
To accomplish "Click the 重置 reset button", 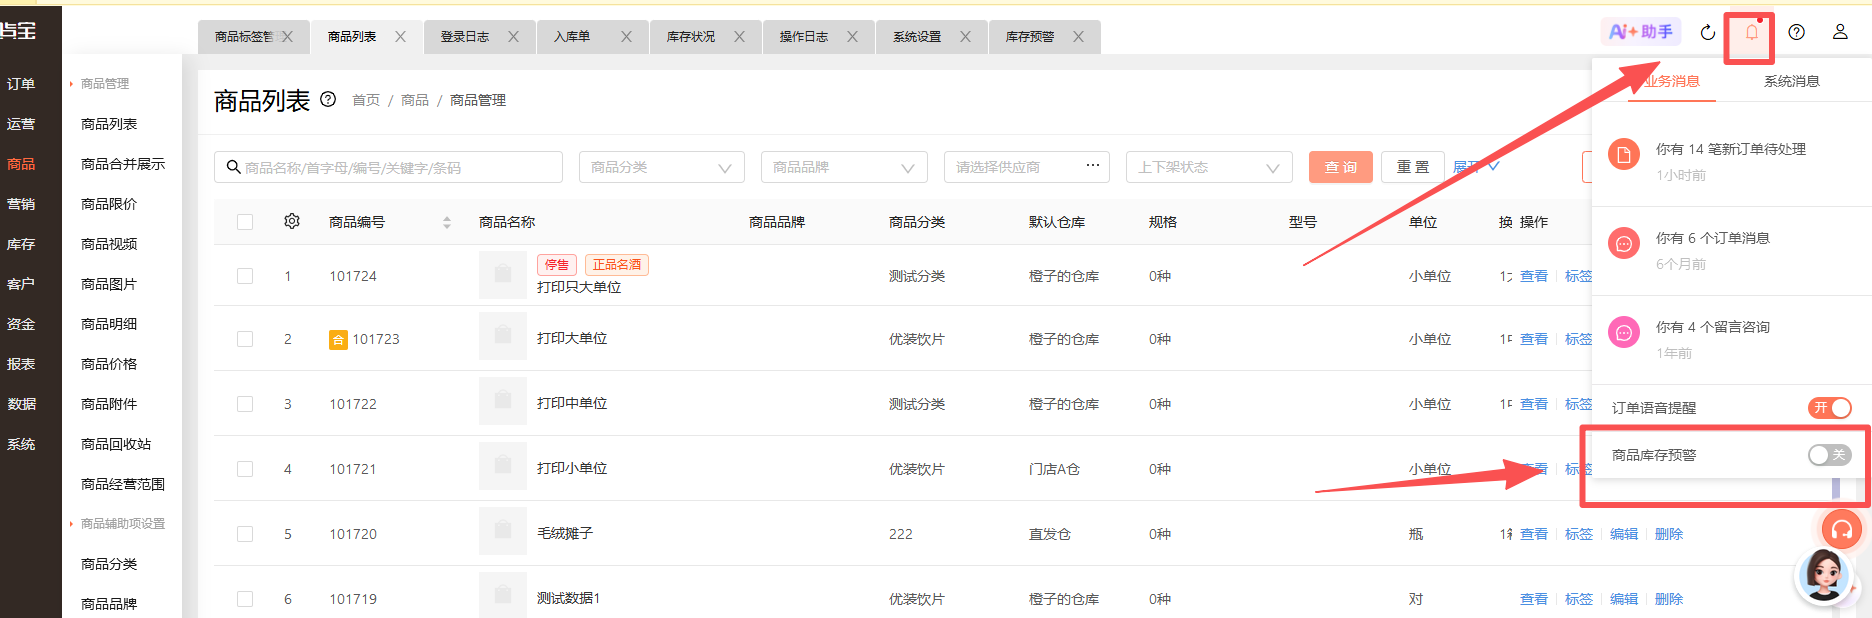I will click(x=1413, y=167).
